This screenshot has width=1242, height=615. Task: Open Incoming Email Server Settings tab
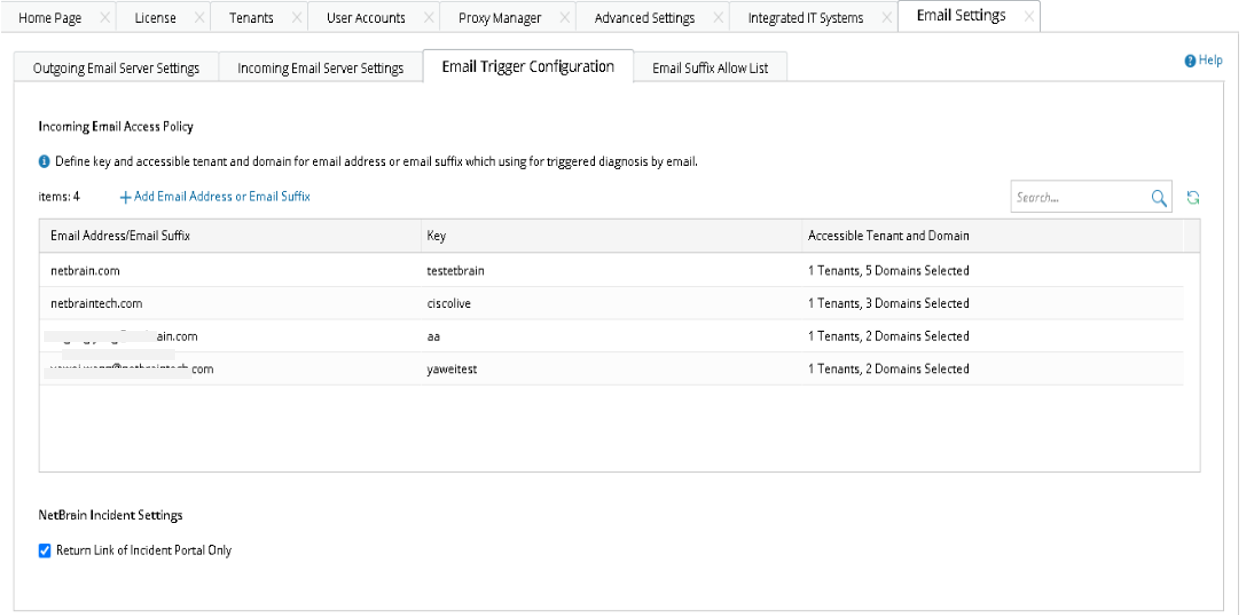tap(320, 68)
